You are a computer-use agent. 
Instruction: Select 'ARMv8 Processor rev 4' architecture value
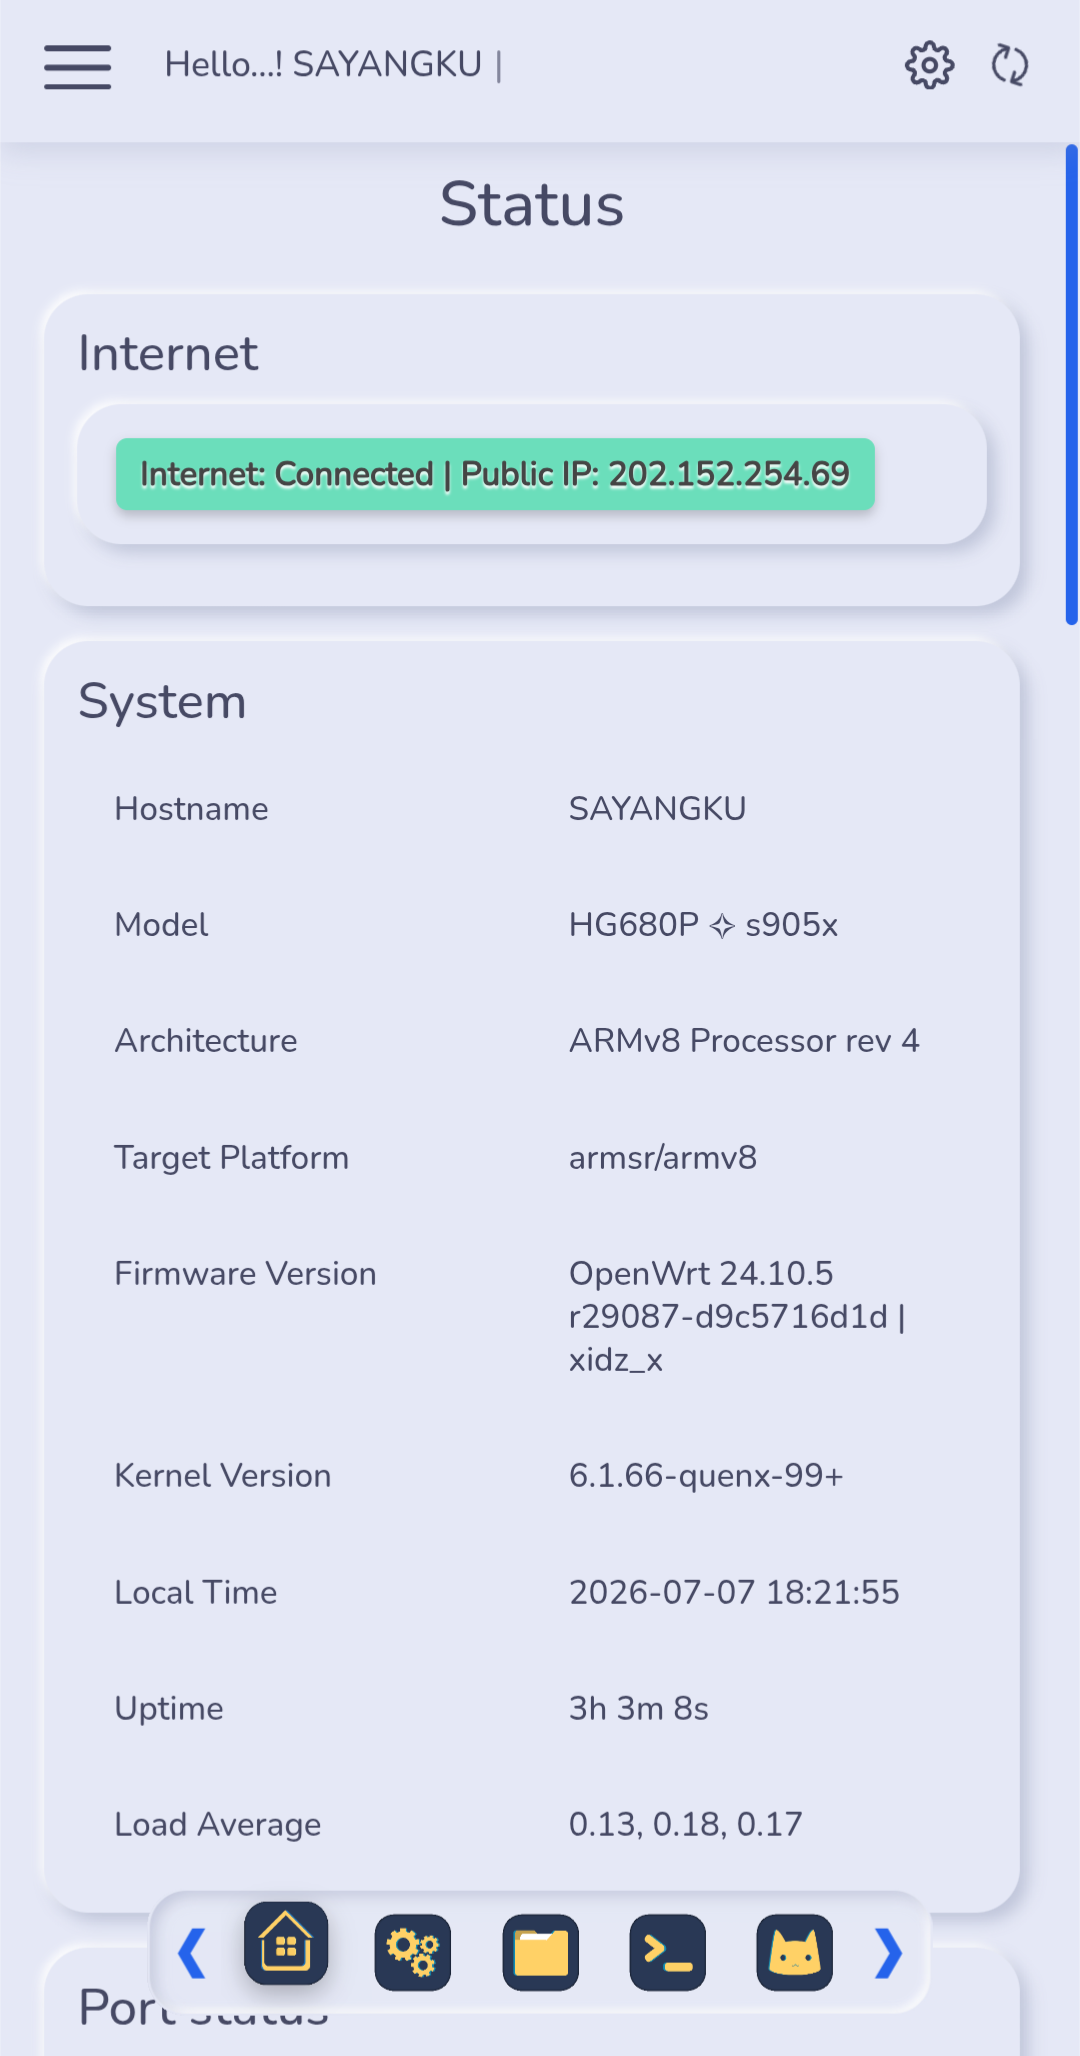744,1041
